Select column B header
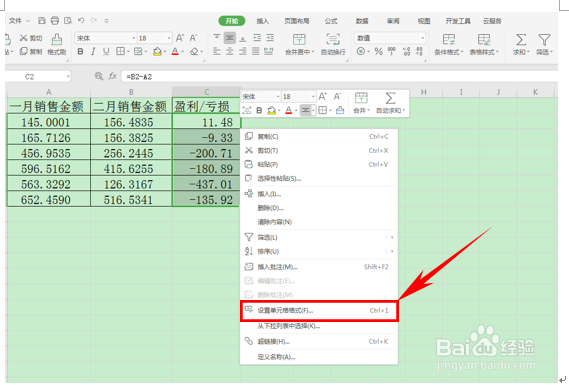The image size is (569, 385). 131,92
